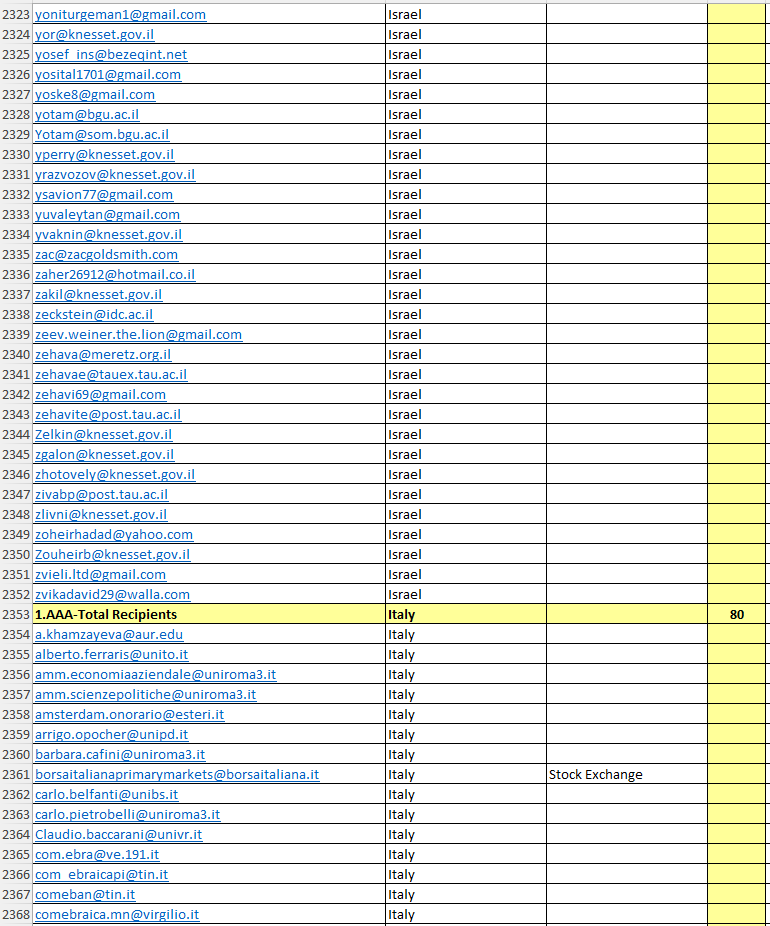Select the Israel cell in row 2323
Screen dimensions: 770x926
[466, 14]
